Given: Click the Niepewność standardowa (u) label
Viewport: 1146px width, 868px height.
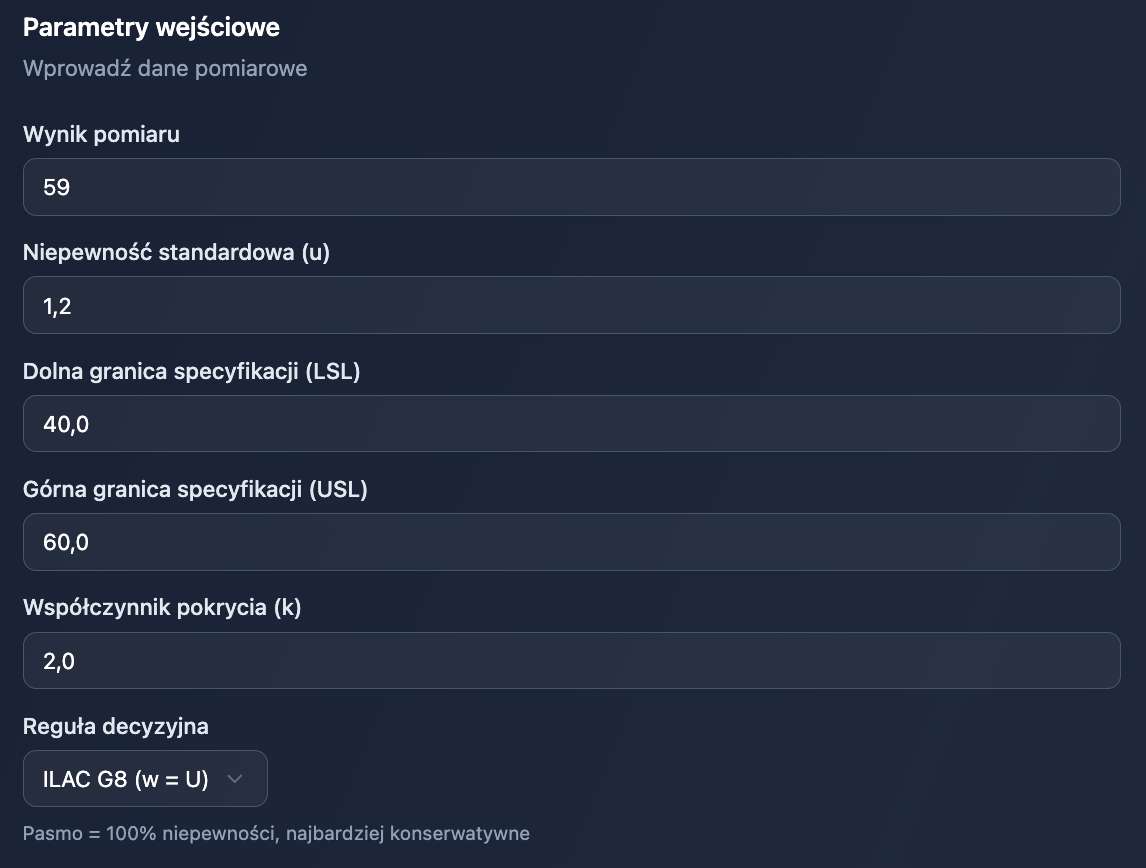Looking at the screenshot, I should [x=176, y=252].
